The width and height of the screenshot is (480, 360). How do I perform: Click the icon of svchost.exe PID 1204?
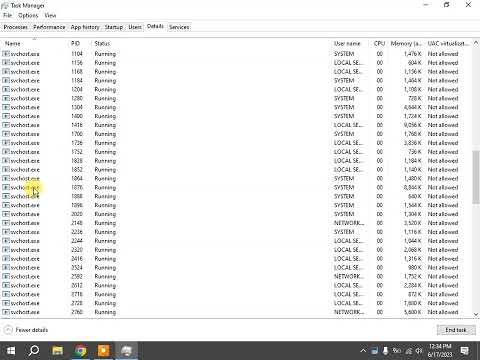(x=6, y=89)
